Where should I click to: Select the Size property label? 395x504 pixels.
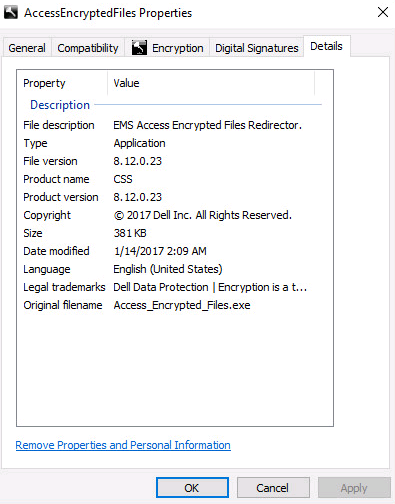pos(33,233)
